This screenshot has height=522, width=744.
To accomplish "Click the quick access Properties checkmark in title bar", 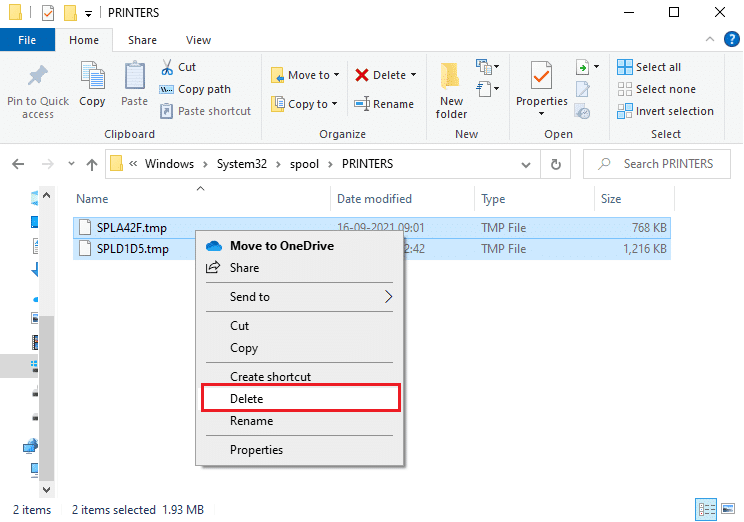I will 48,13.
